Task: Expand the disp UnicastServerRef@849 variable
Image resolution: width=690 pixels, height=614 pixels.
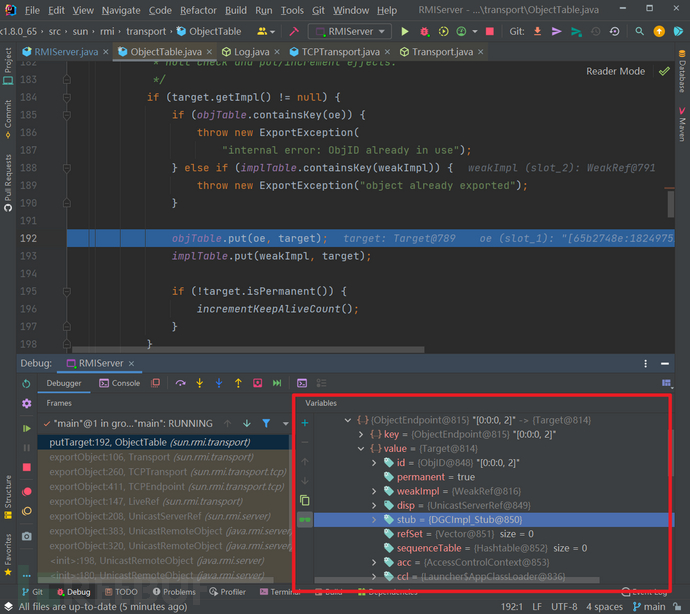Action: coord(374,505)
